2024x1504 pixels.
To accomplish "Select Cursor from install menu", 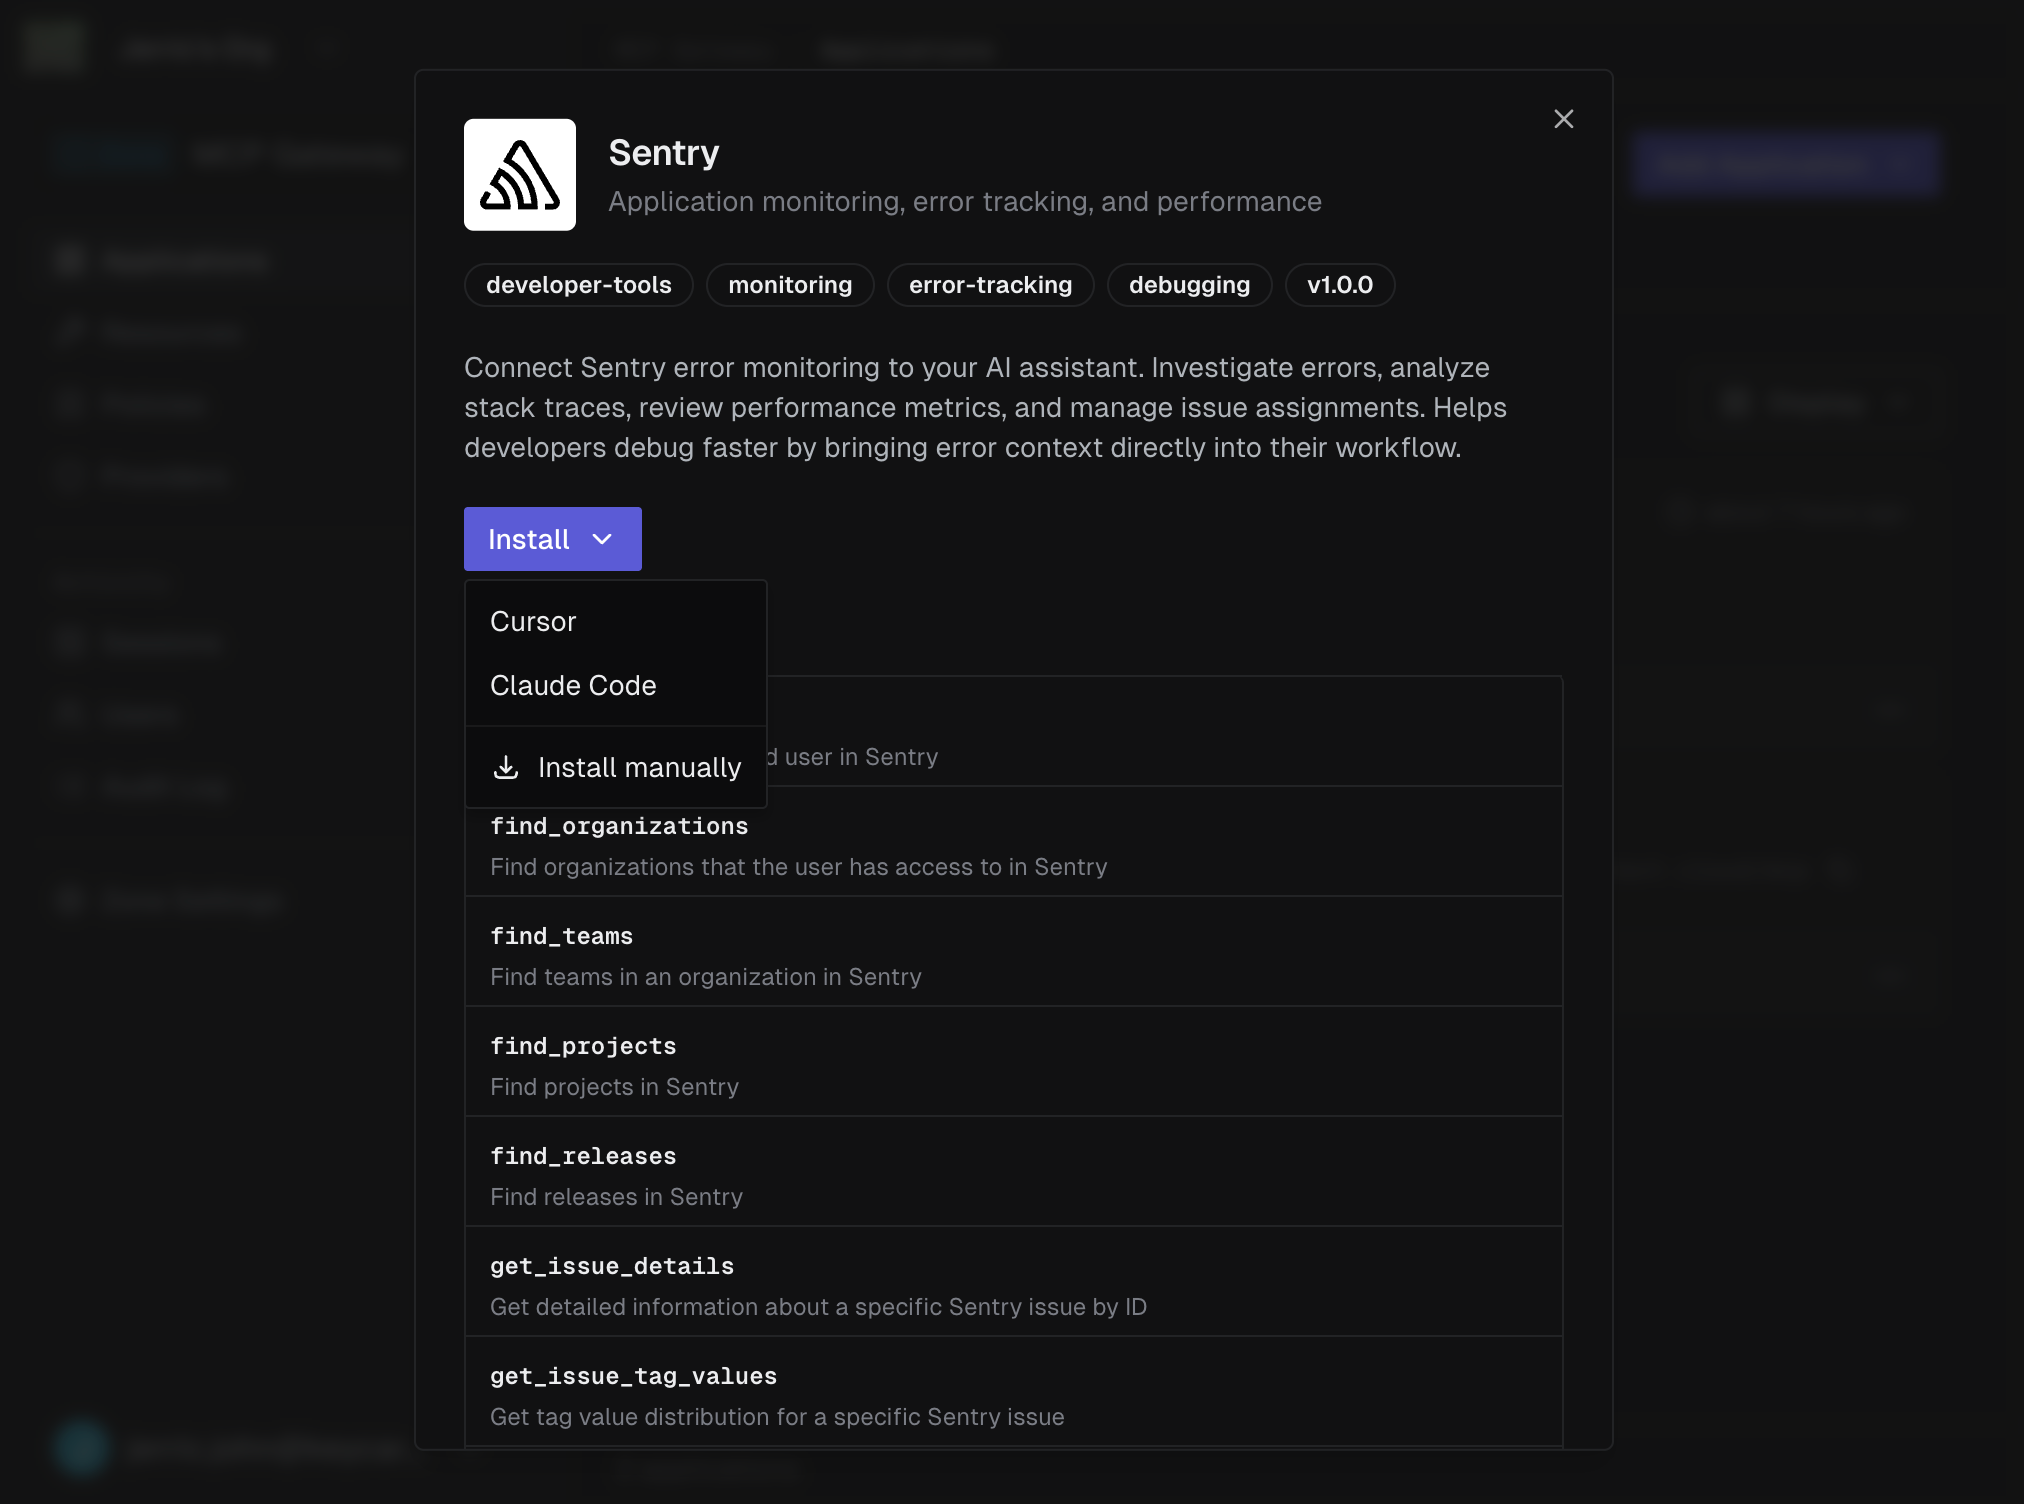I will tap(533, 621).
